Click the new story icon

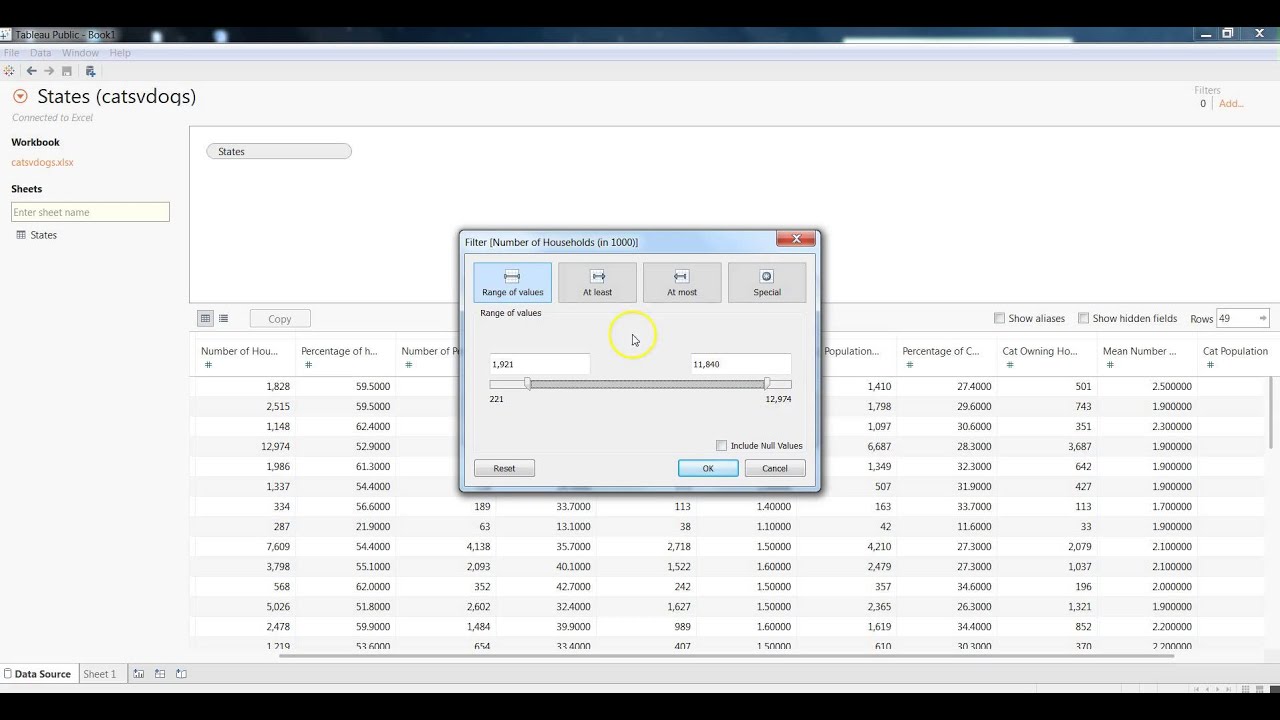[181, 674]
